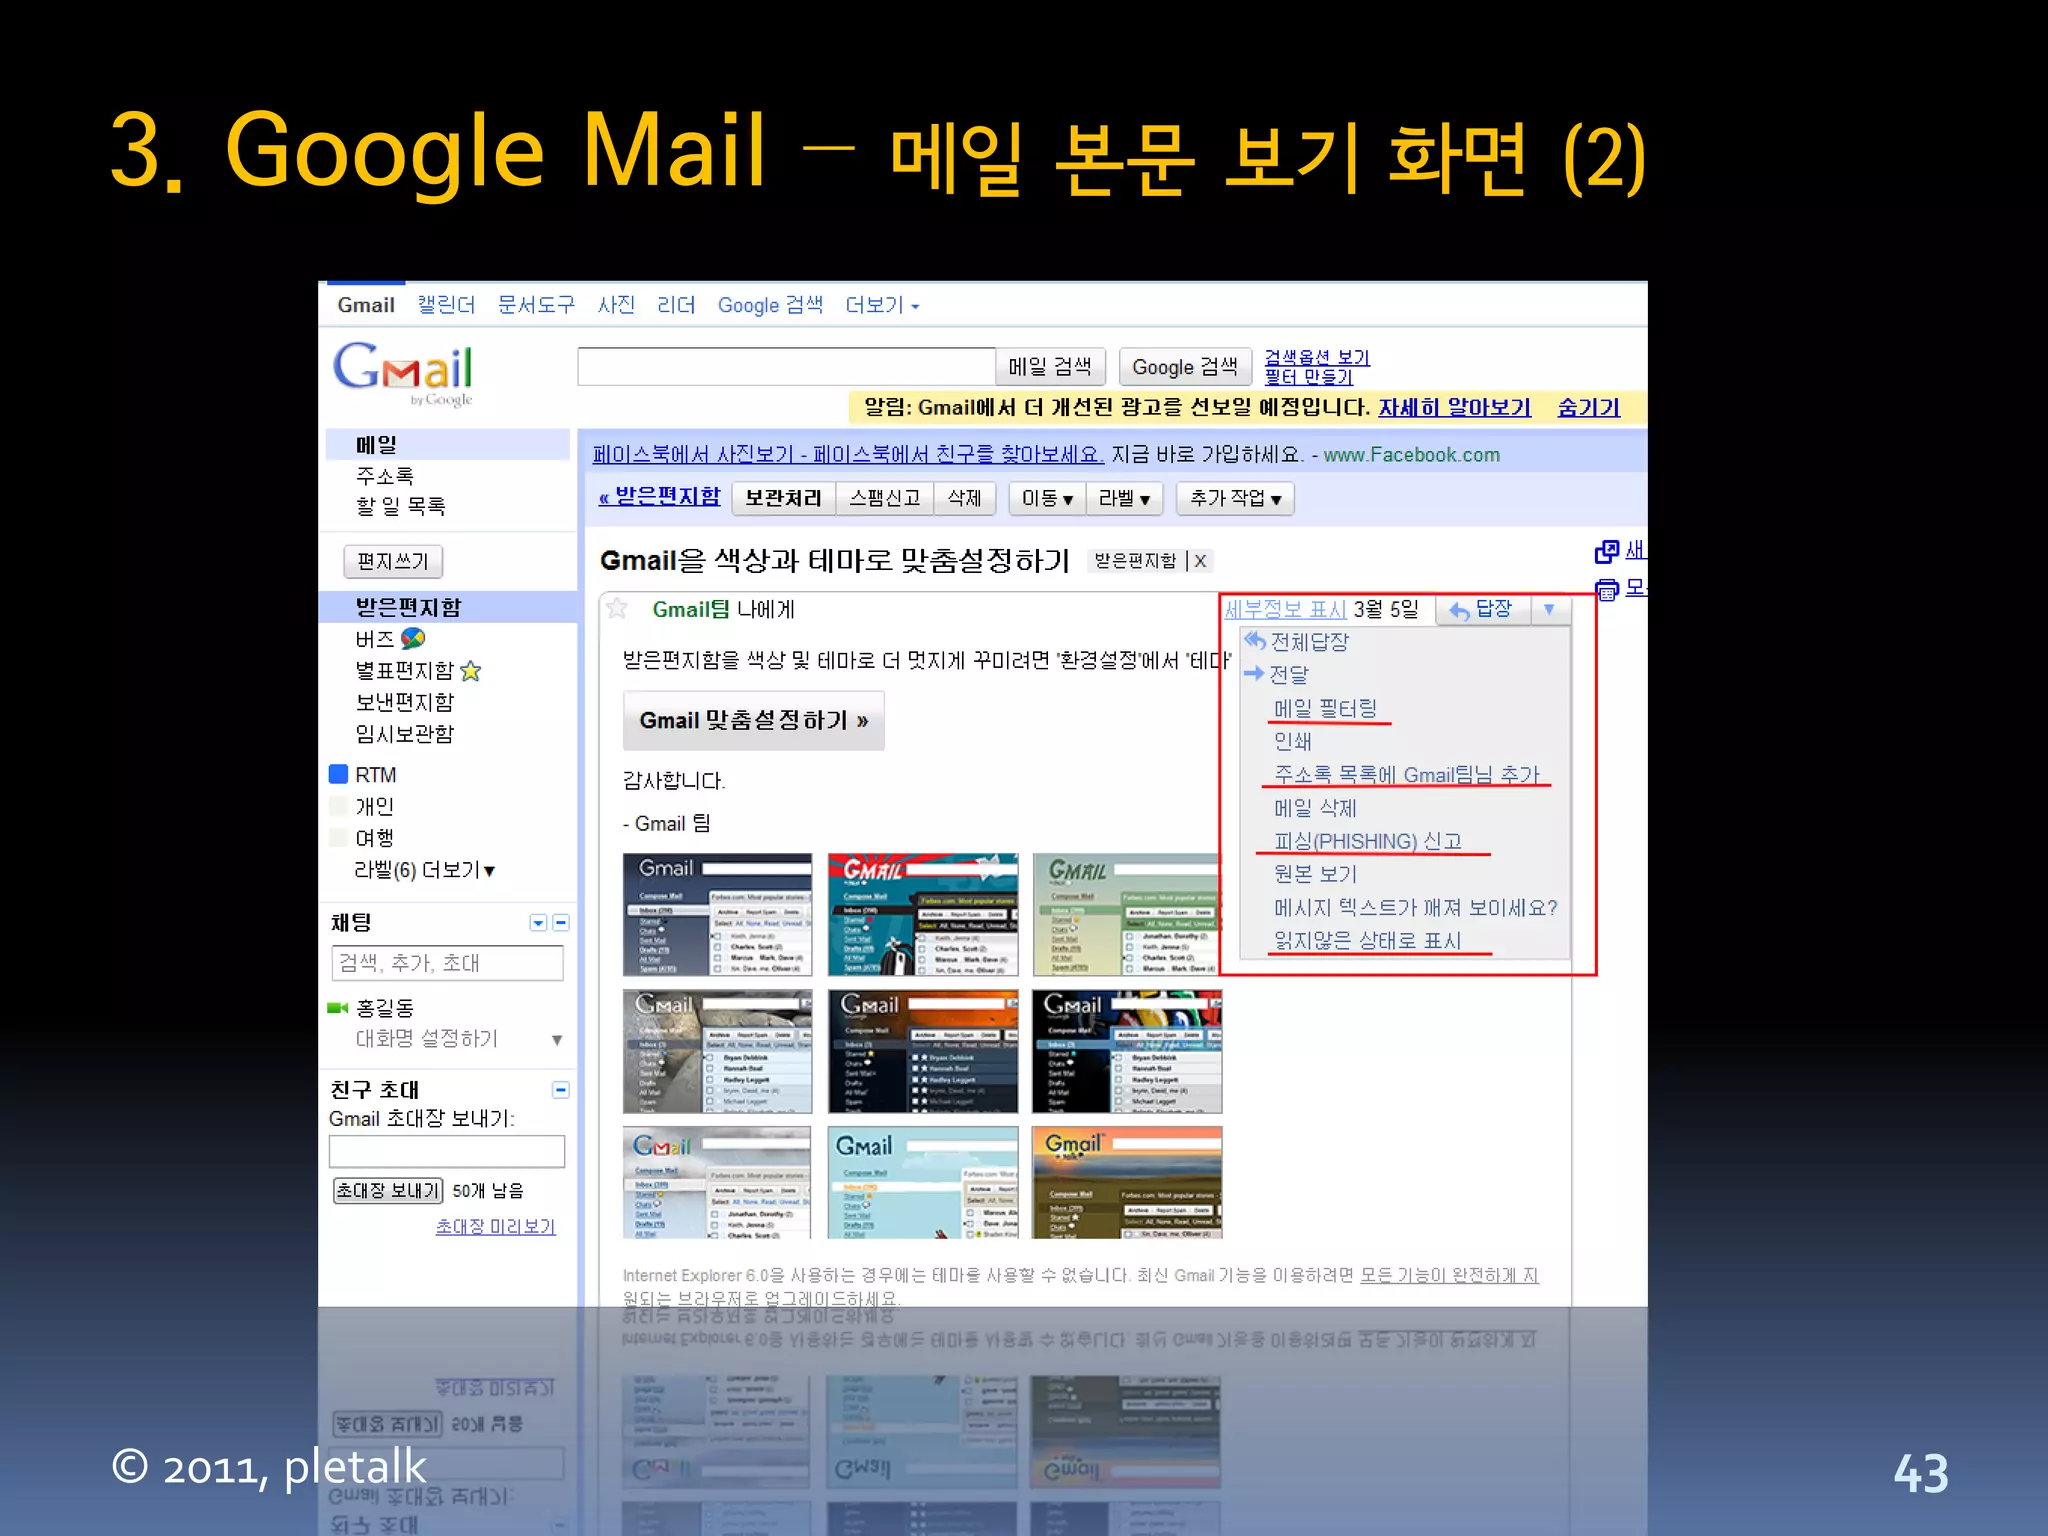Select 원본 보기 menu entry
Screen dimensions: 2048x1536
tap(1315, 874)
